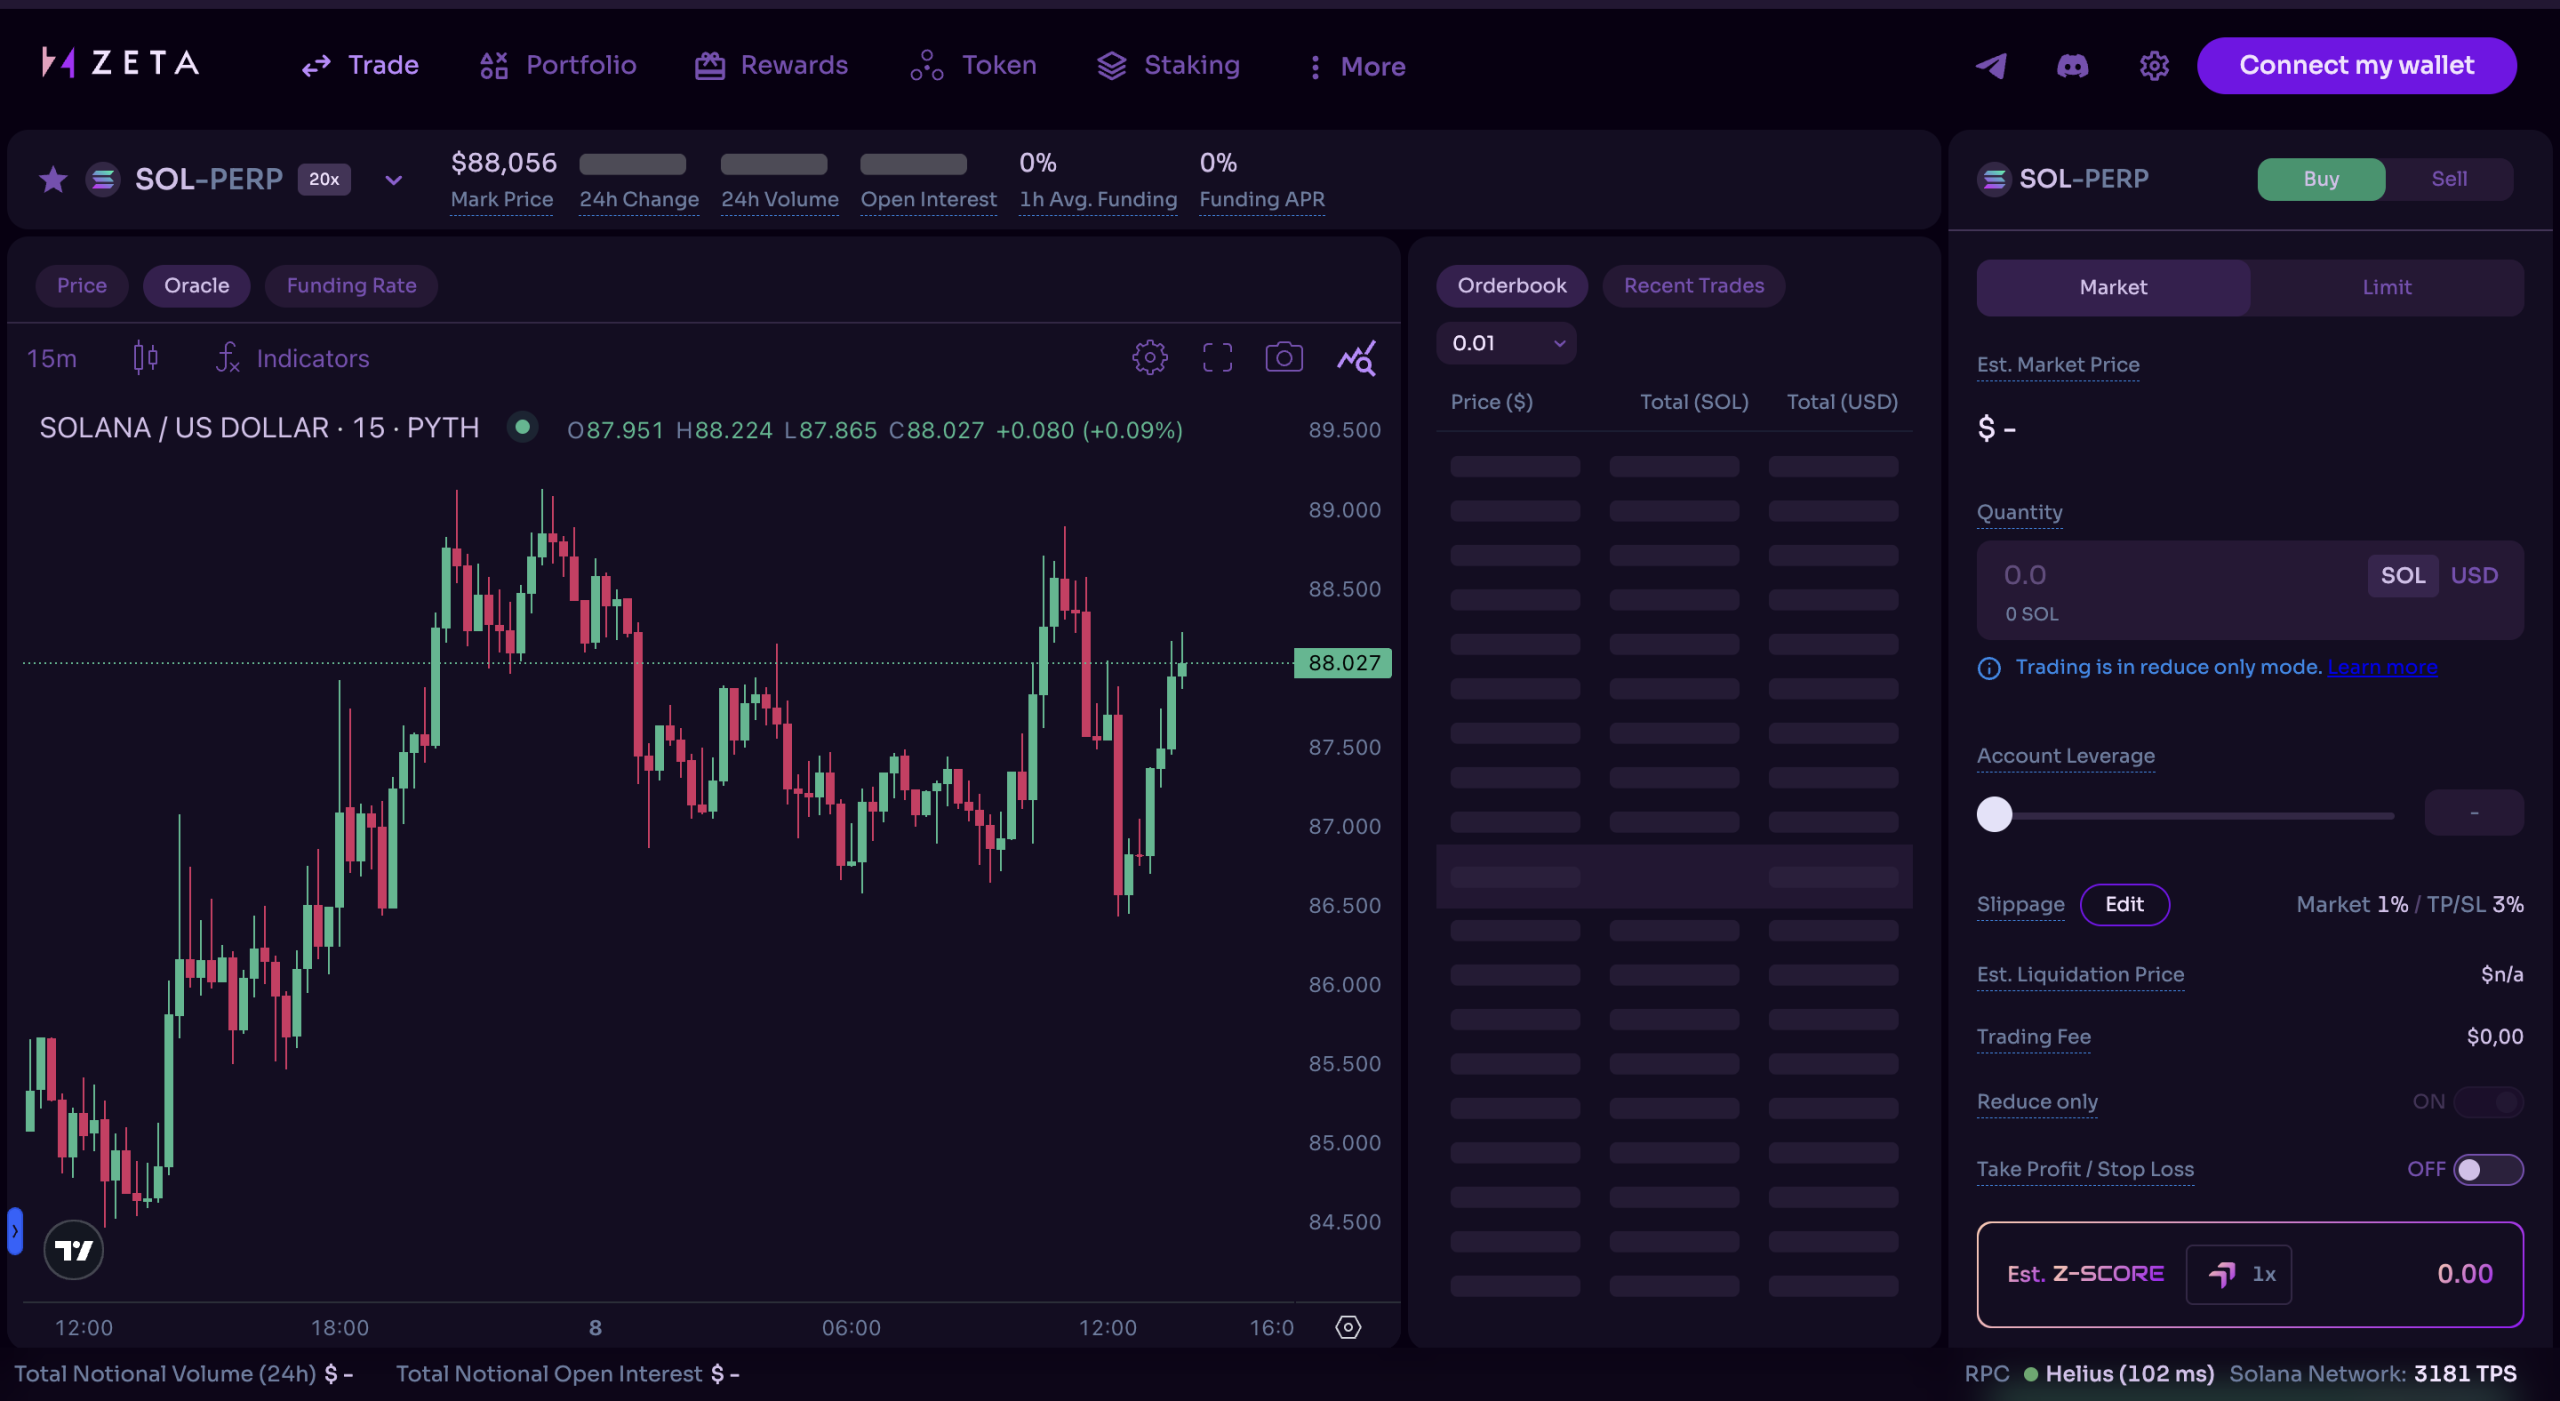Screen dimensions: 2560x1401
Task: Click the Account Leverage slider handle
Action: click(x=1994, y=814)
